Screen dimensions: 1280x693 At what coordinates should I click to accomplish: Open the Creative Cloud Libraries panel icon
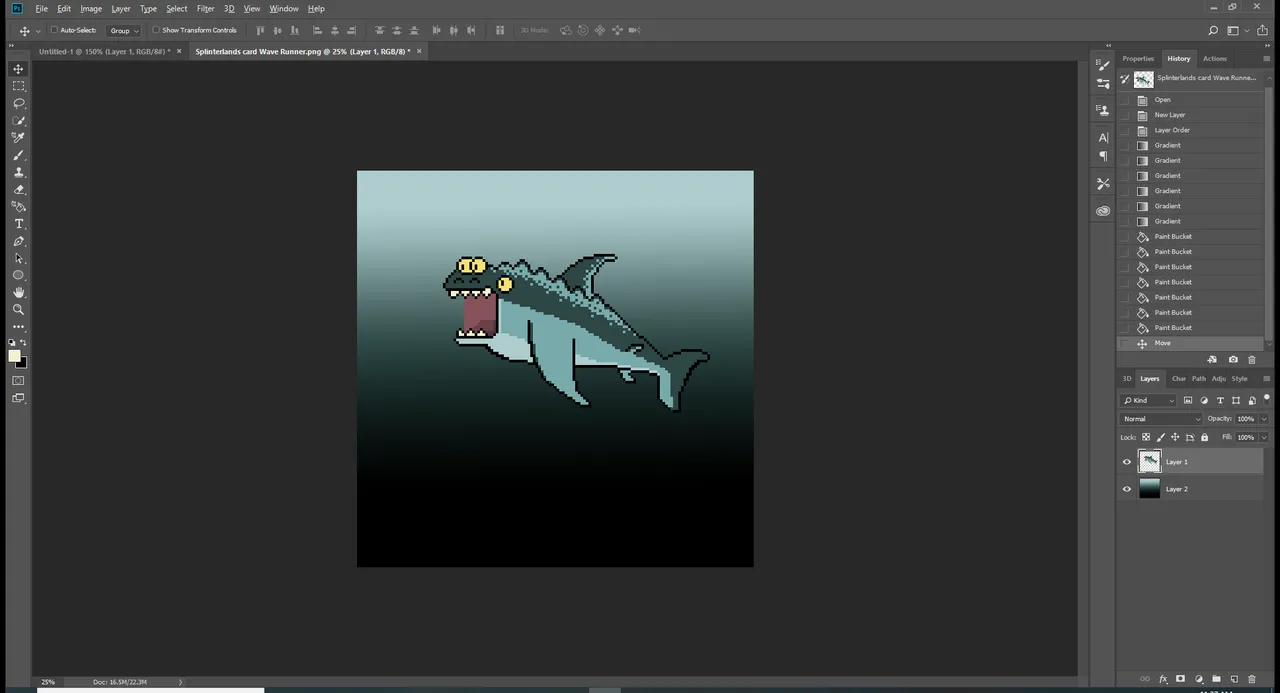(x=1103, y=211)
